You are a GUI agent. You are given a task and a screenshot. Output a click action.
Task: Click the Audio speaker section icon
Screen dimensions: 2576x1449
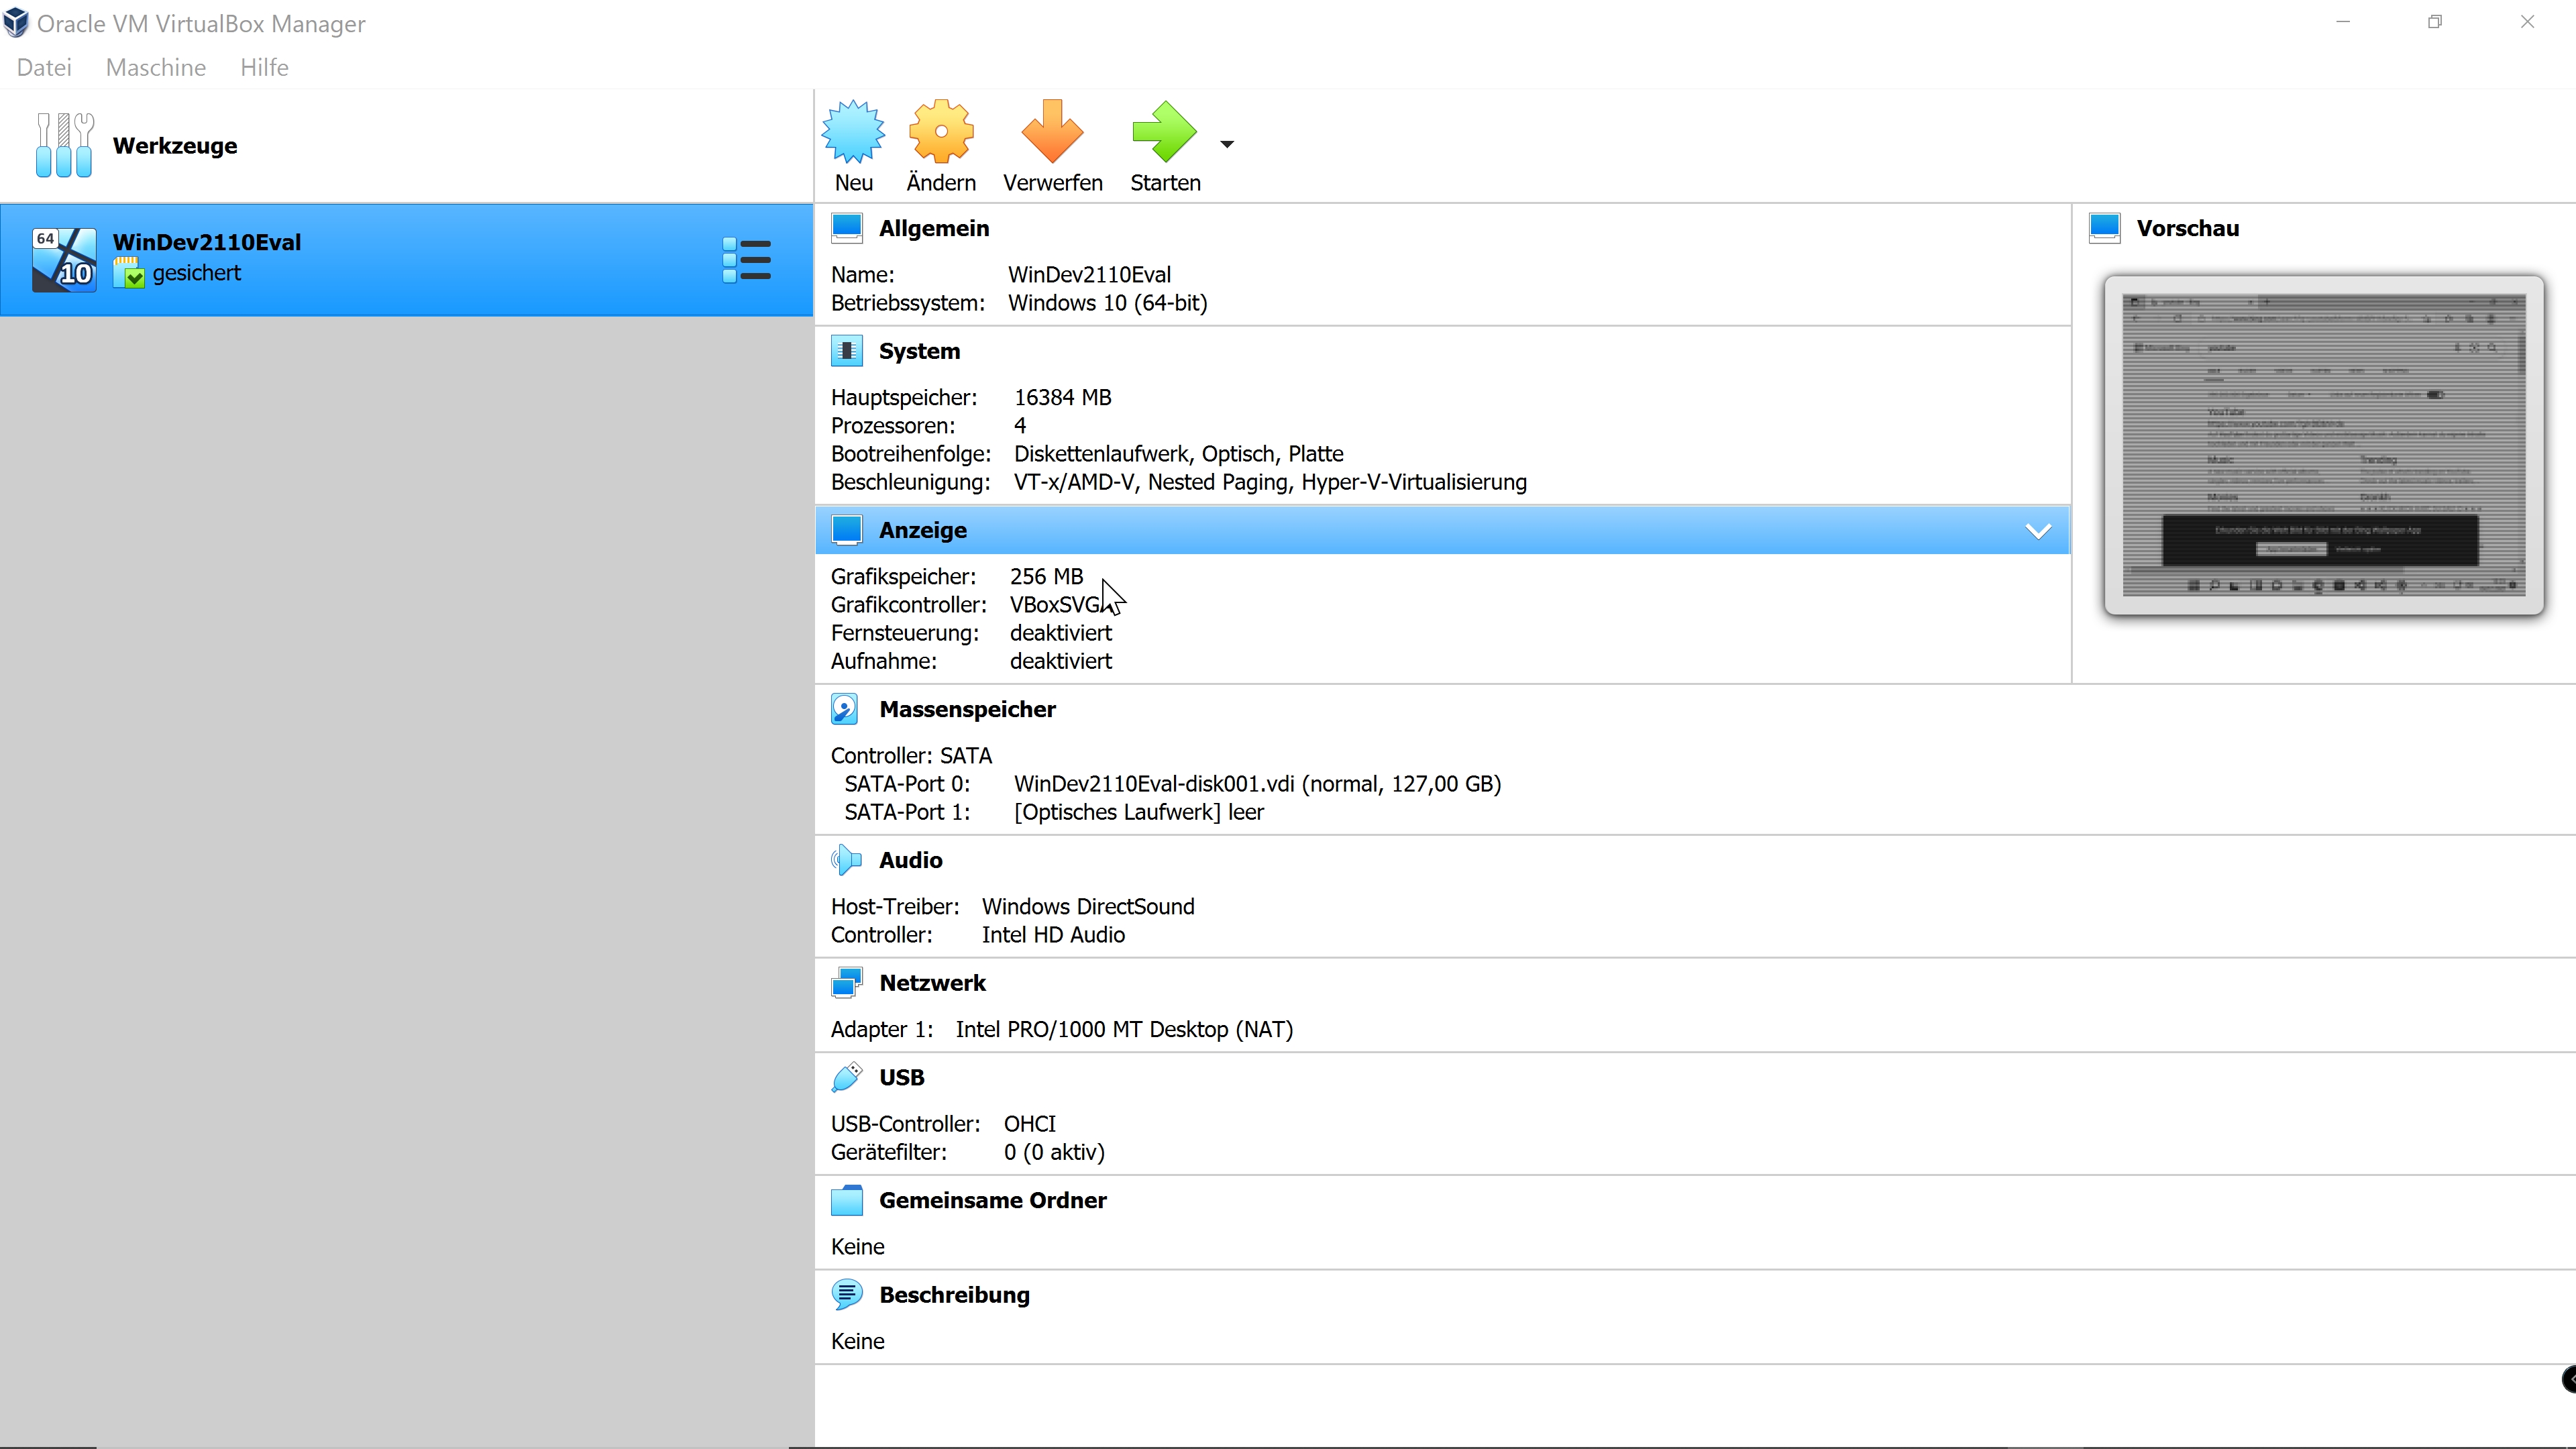pos(845,860)
